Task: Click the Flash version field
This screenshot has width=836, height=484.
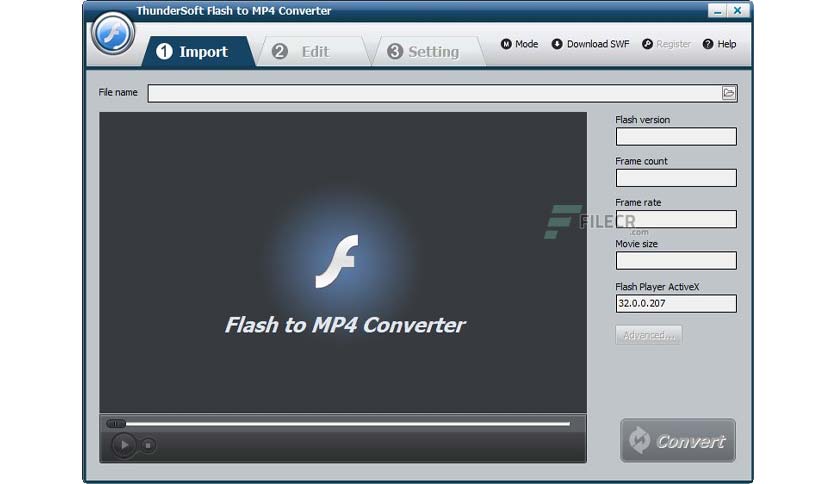Action: pyautogui.click(x=676, y=136)
